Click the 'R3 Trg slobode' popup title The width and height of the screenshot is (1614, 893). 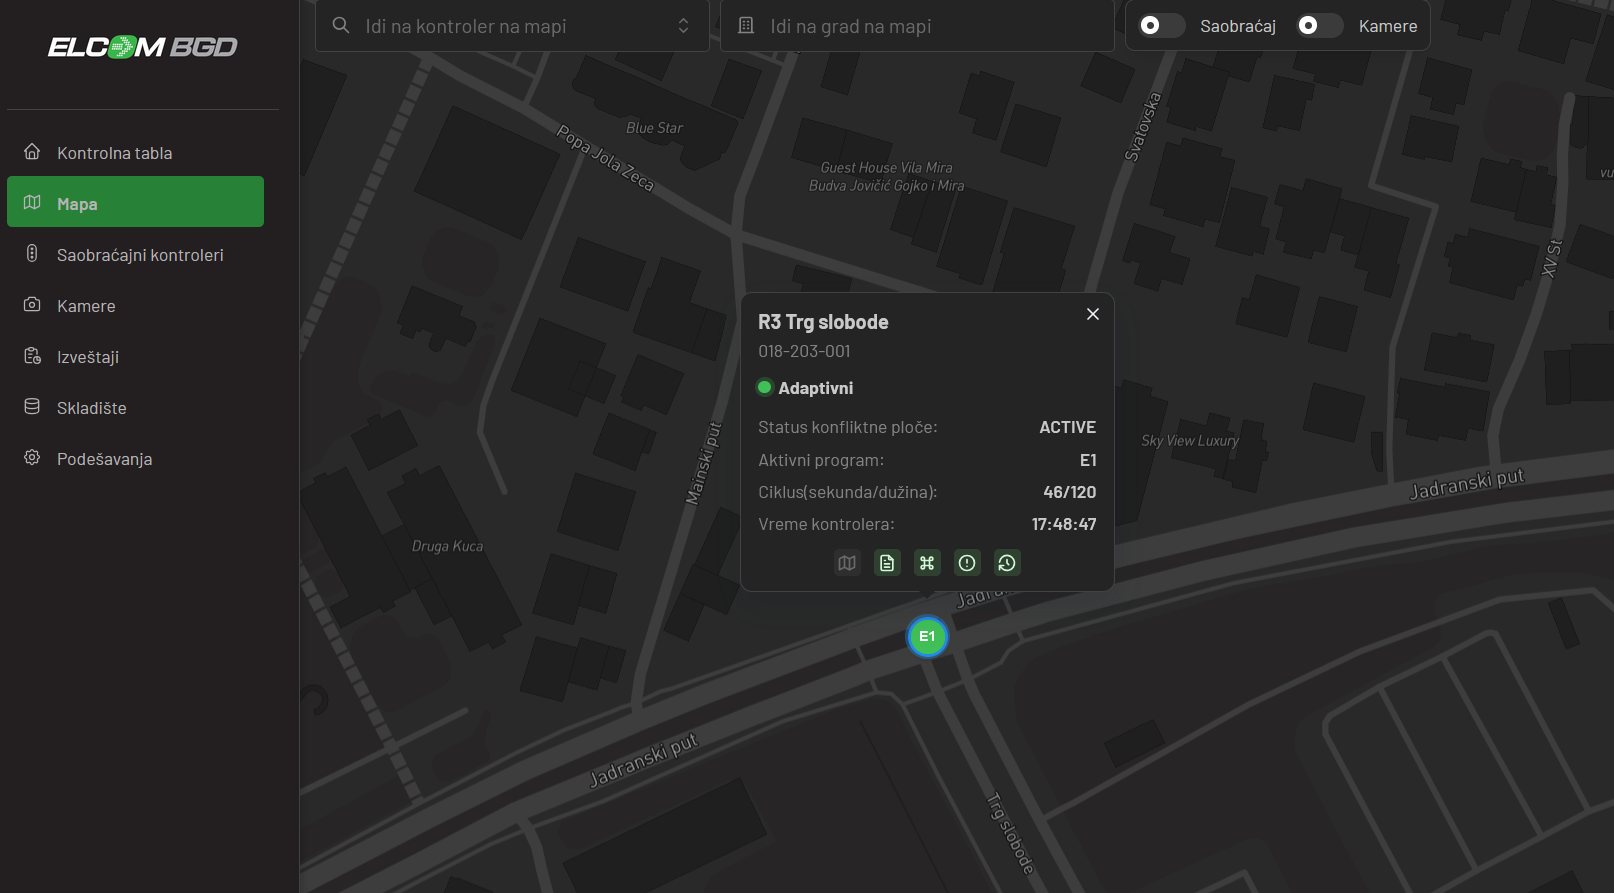(x=823, y=322)
